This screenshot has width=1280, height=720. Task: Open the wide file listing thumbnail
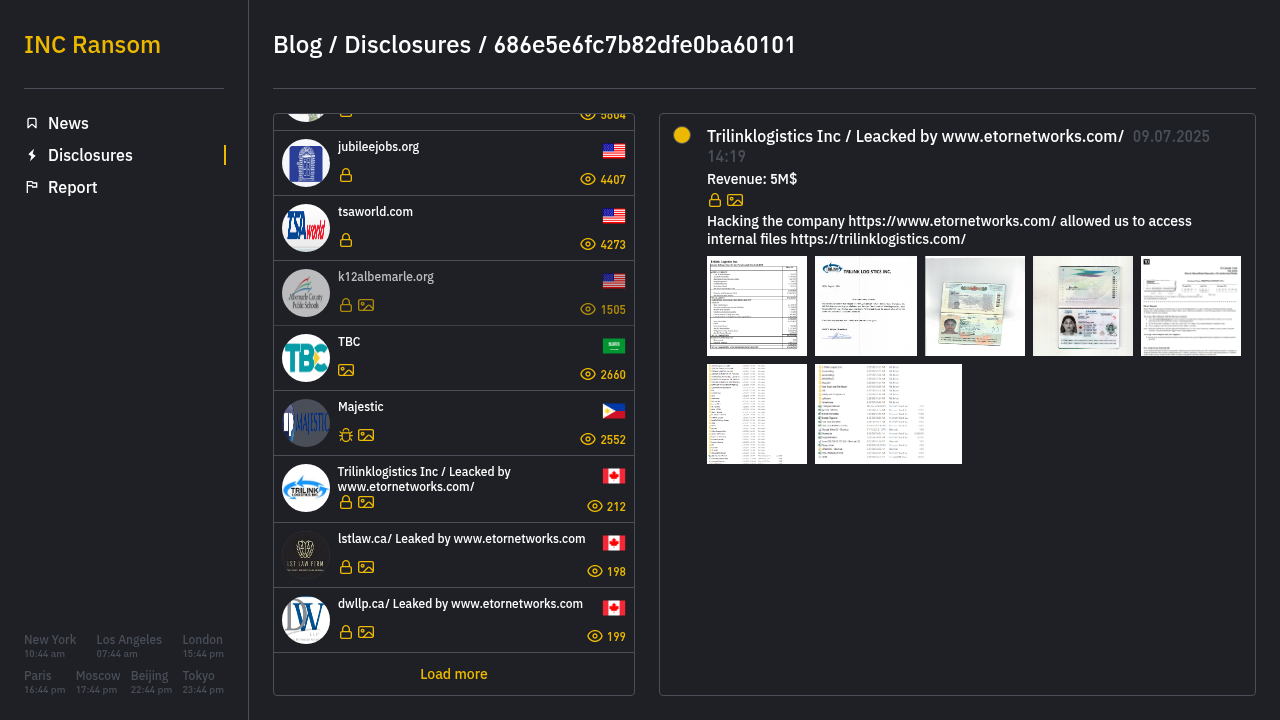[888, 414]
